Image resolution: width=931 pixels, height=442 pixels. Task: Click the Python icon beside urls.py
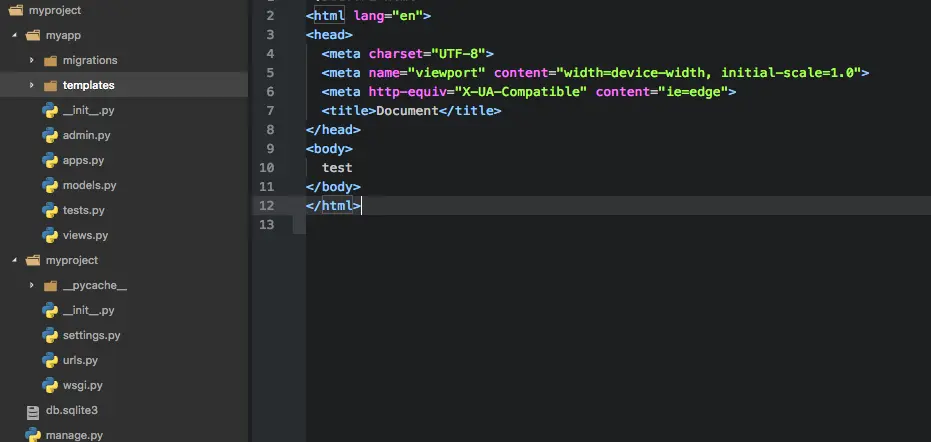[x=50, y=360]
